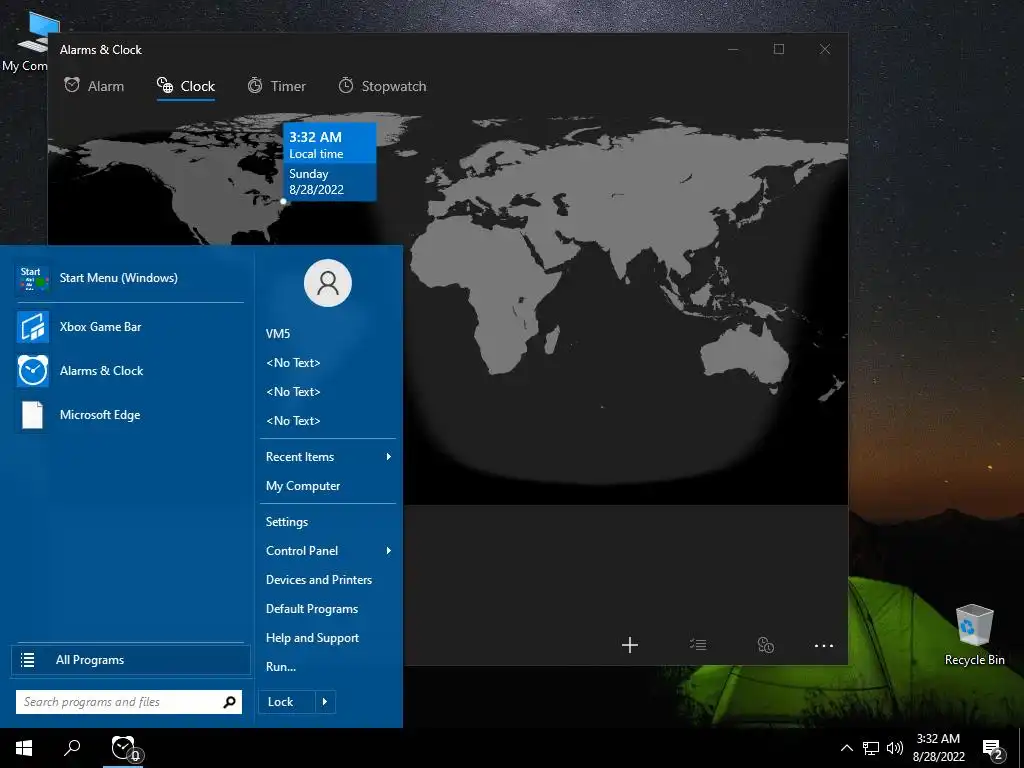Click the network icon in system tray
The image size is (1024, 768).
click(x=871, y=748)
